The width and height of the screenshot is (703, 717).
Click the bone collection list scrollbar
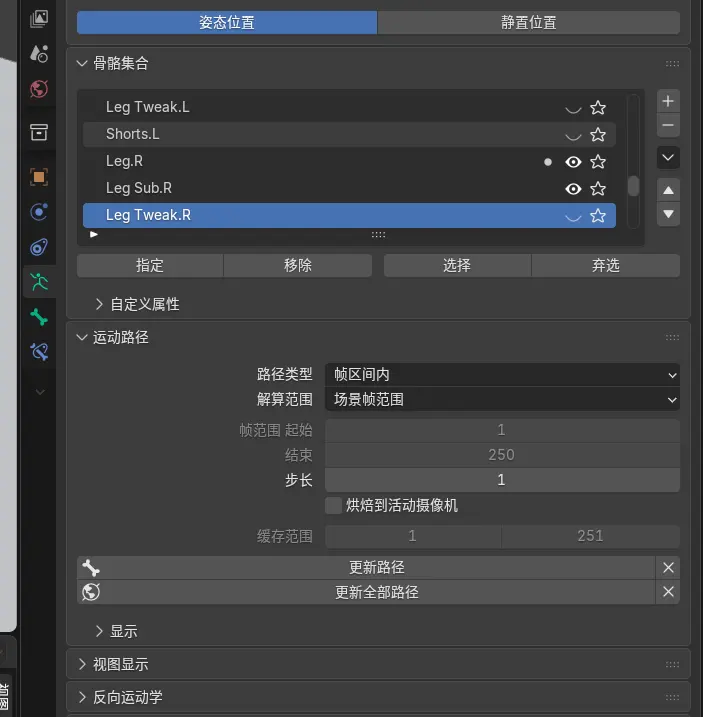click(x=633, y=186)
